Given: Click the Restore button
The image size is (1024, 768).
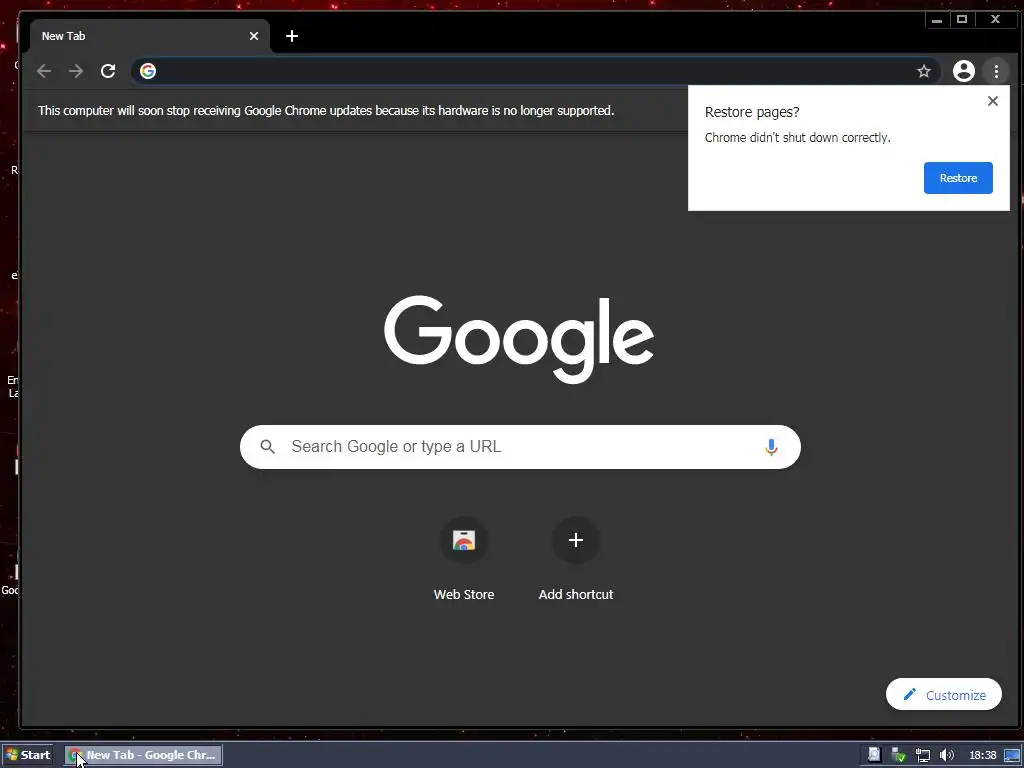Looking at the screenshot, I should tap(958, 178).
